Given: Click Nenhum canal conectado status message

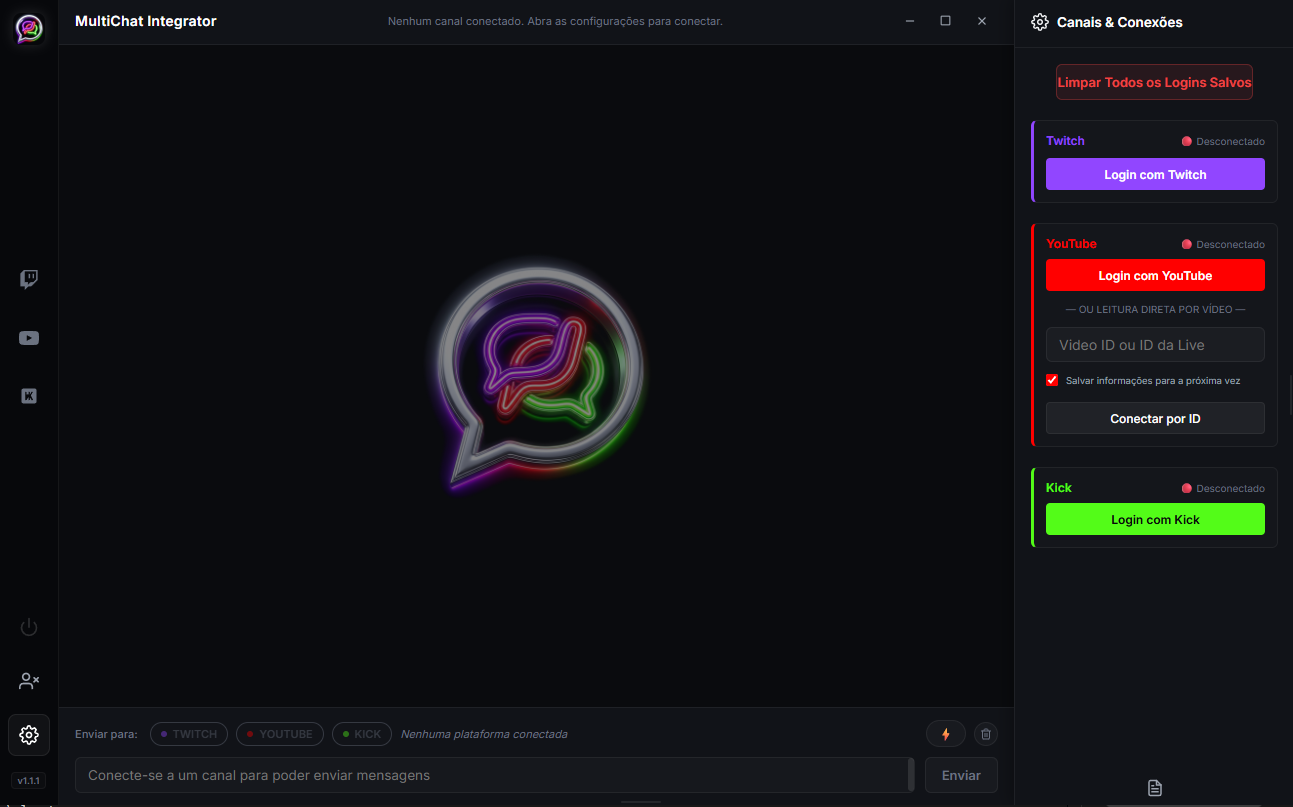Looking at the screenshot, I should tap(555, 21).
